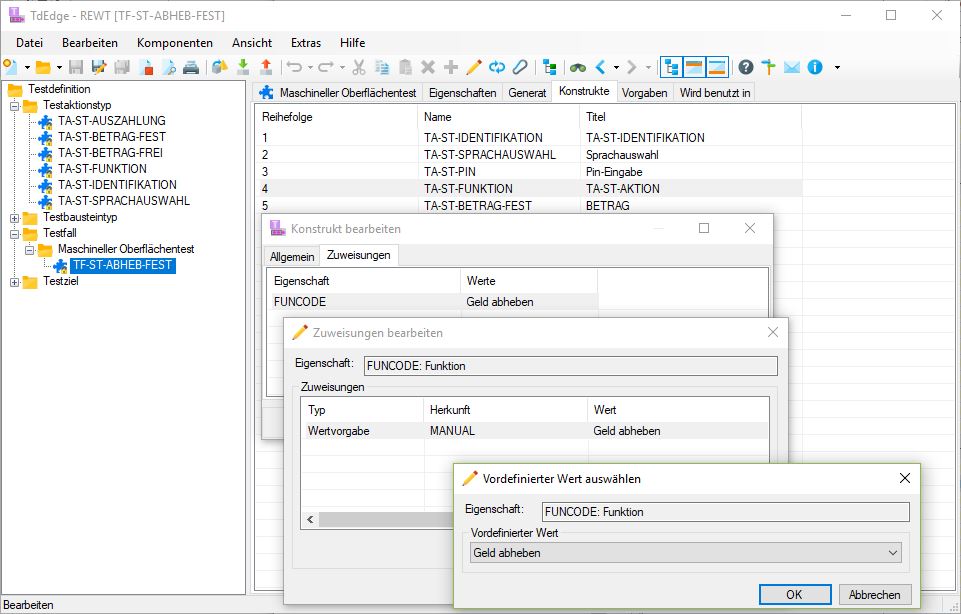The height and width of the screenshot is (614, 961).
Task: Click the green download arrow icon
Action: (x=243, y=67)
